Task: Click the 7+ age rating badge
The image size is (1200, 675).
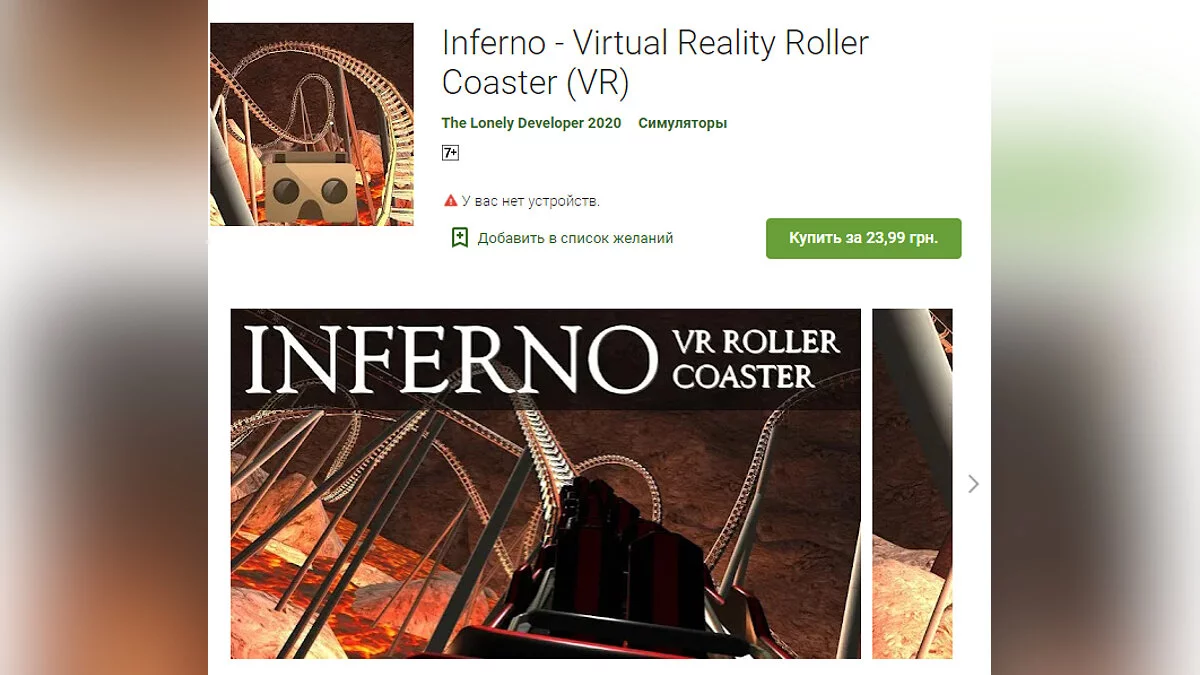Action: click(450, 153)
